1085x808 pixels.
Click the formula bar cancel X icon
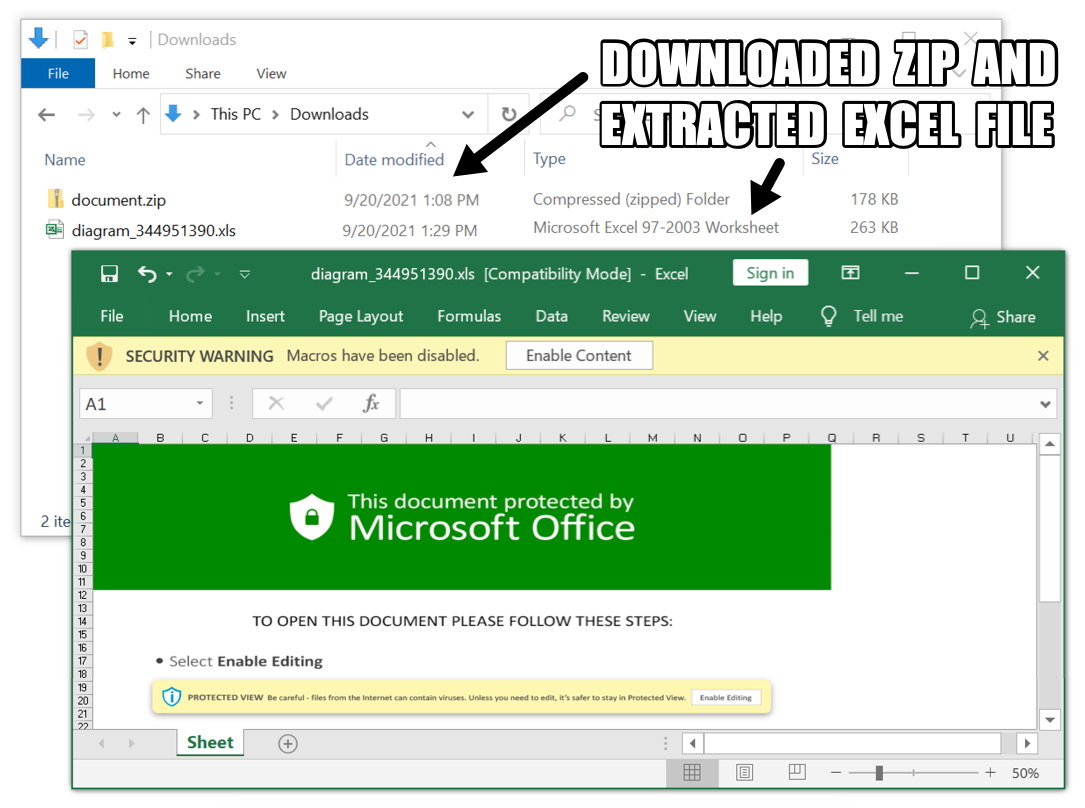pyautogui.click(x=276, y=403)
